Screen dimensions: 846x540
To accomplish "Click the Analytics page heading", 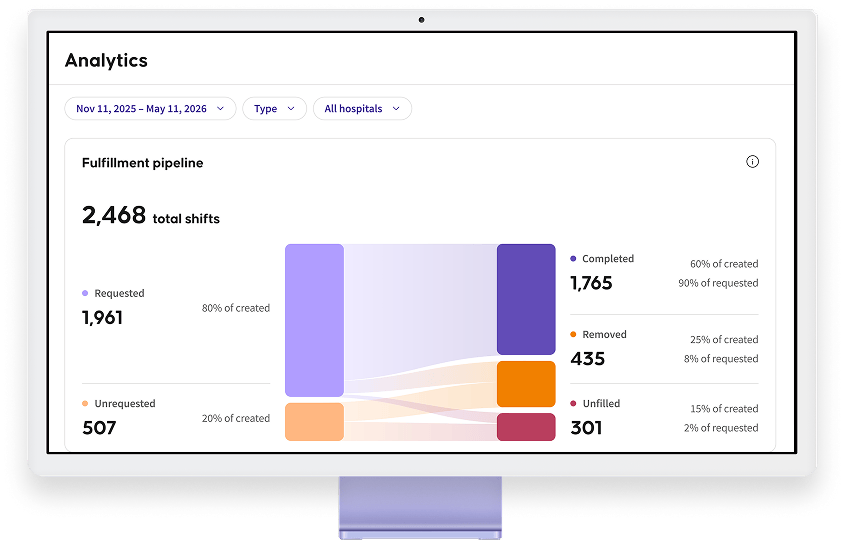I will [106, 60].
